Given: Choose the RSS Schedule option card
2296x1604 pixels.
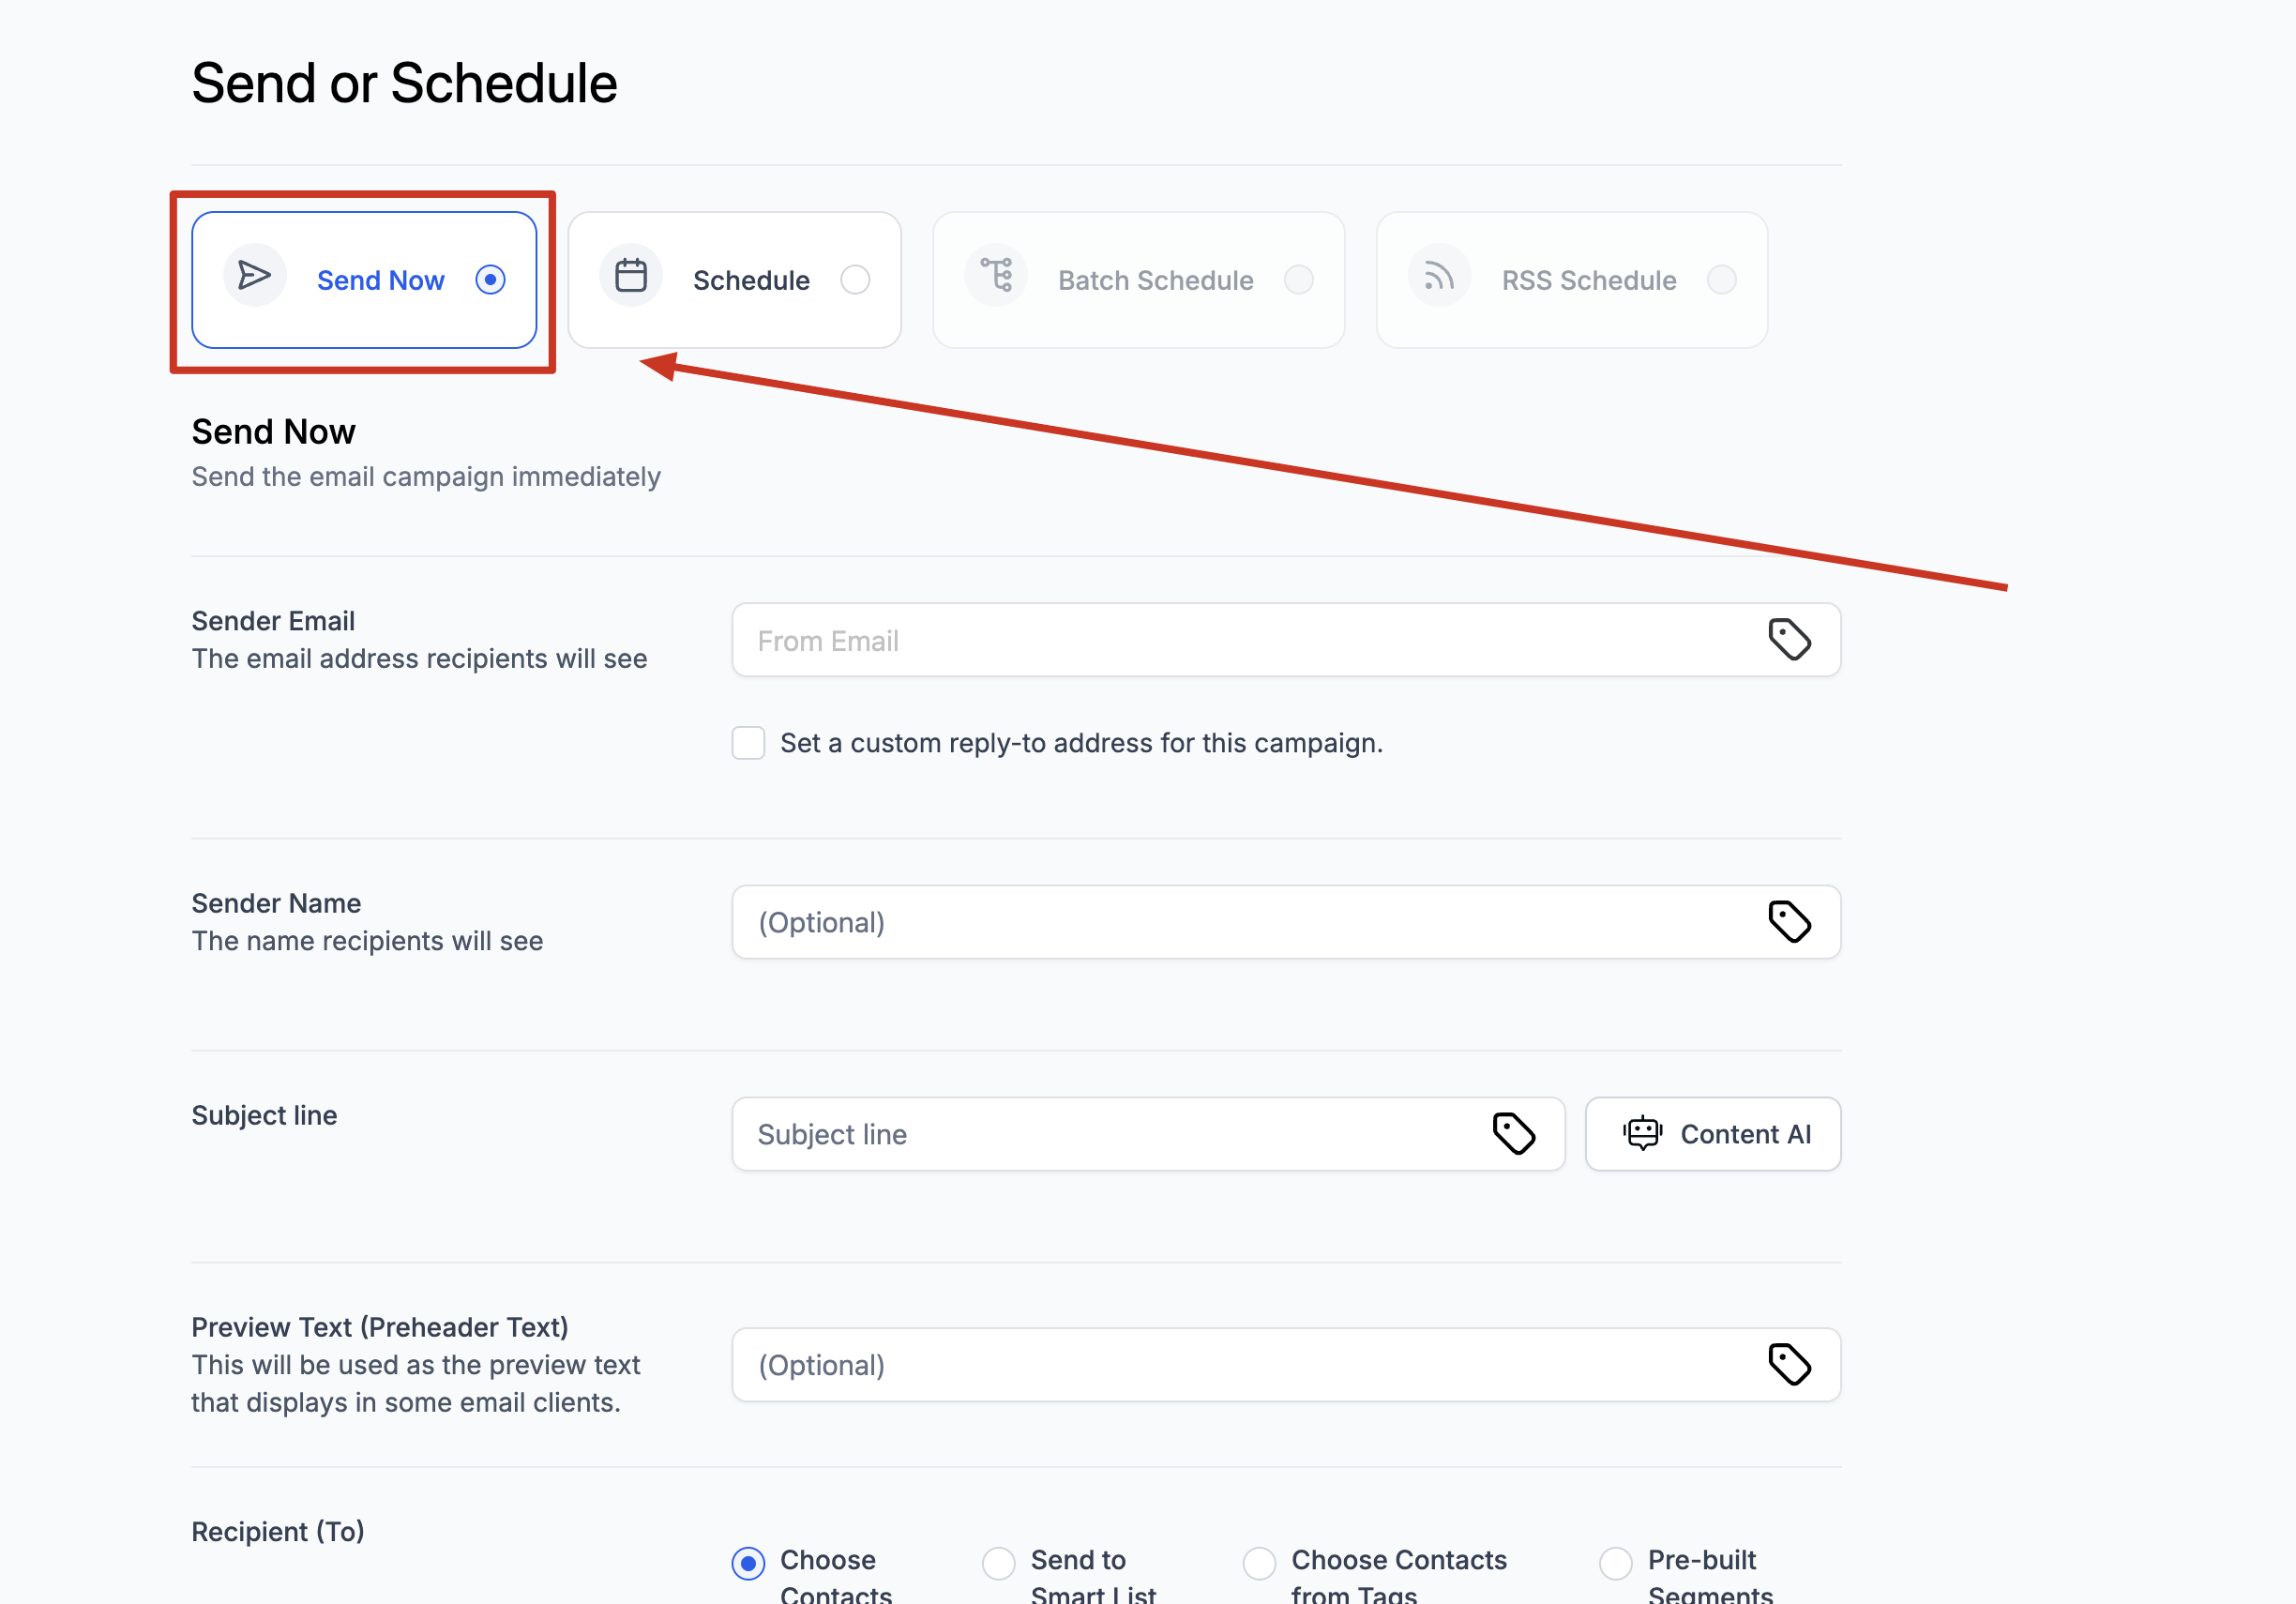Looking at the screenshot, I should (x=1571, y=280).
